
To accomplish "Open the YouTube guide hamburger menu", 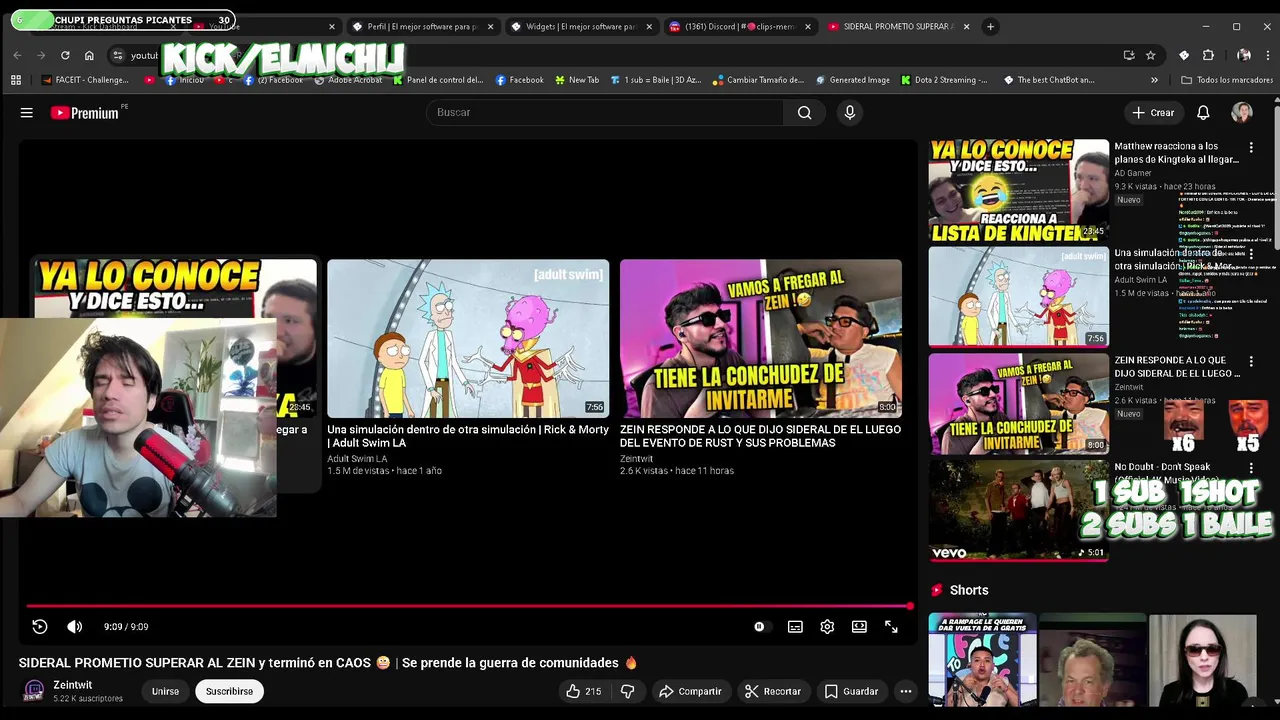I will coord(27,113).
